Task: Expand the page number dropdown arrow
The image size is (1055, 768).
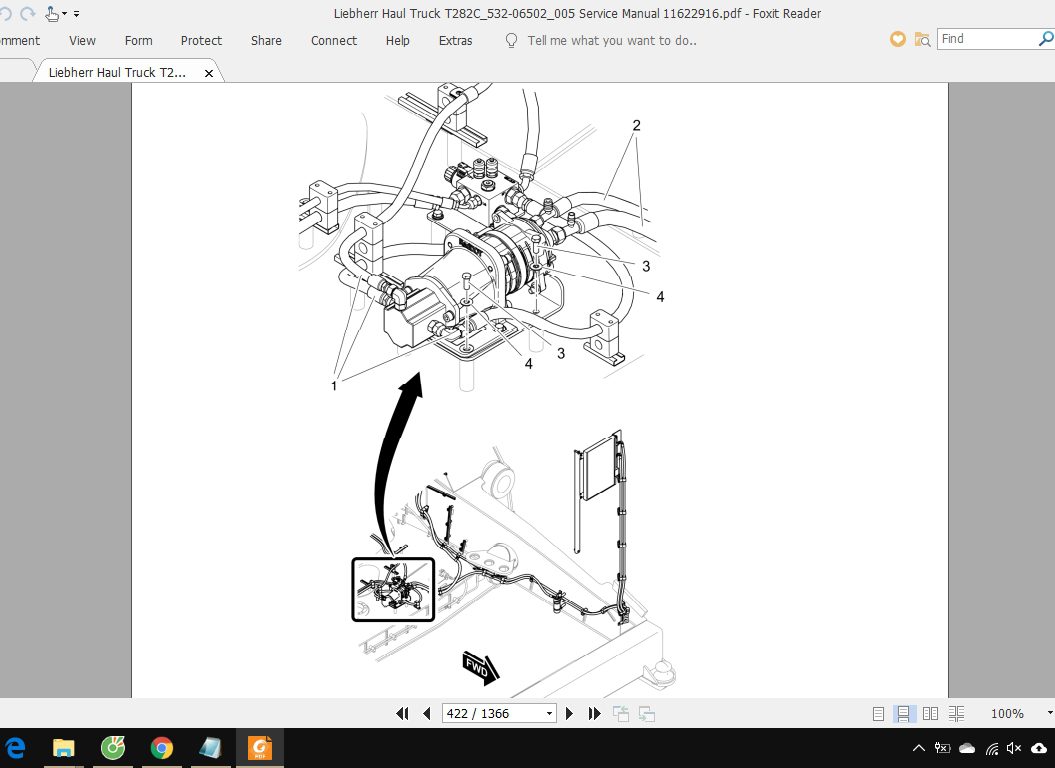Action: [548, 713]
